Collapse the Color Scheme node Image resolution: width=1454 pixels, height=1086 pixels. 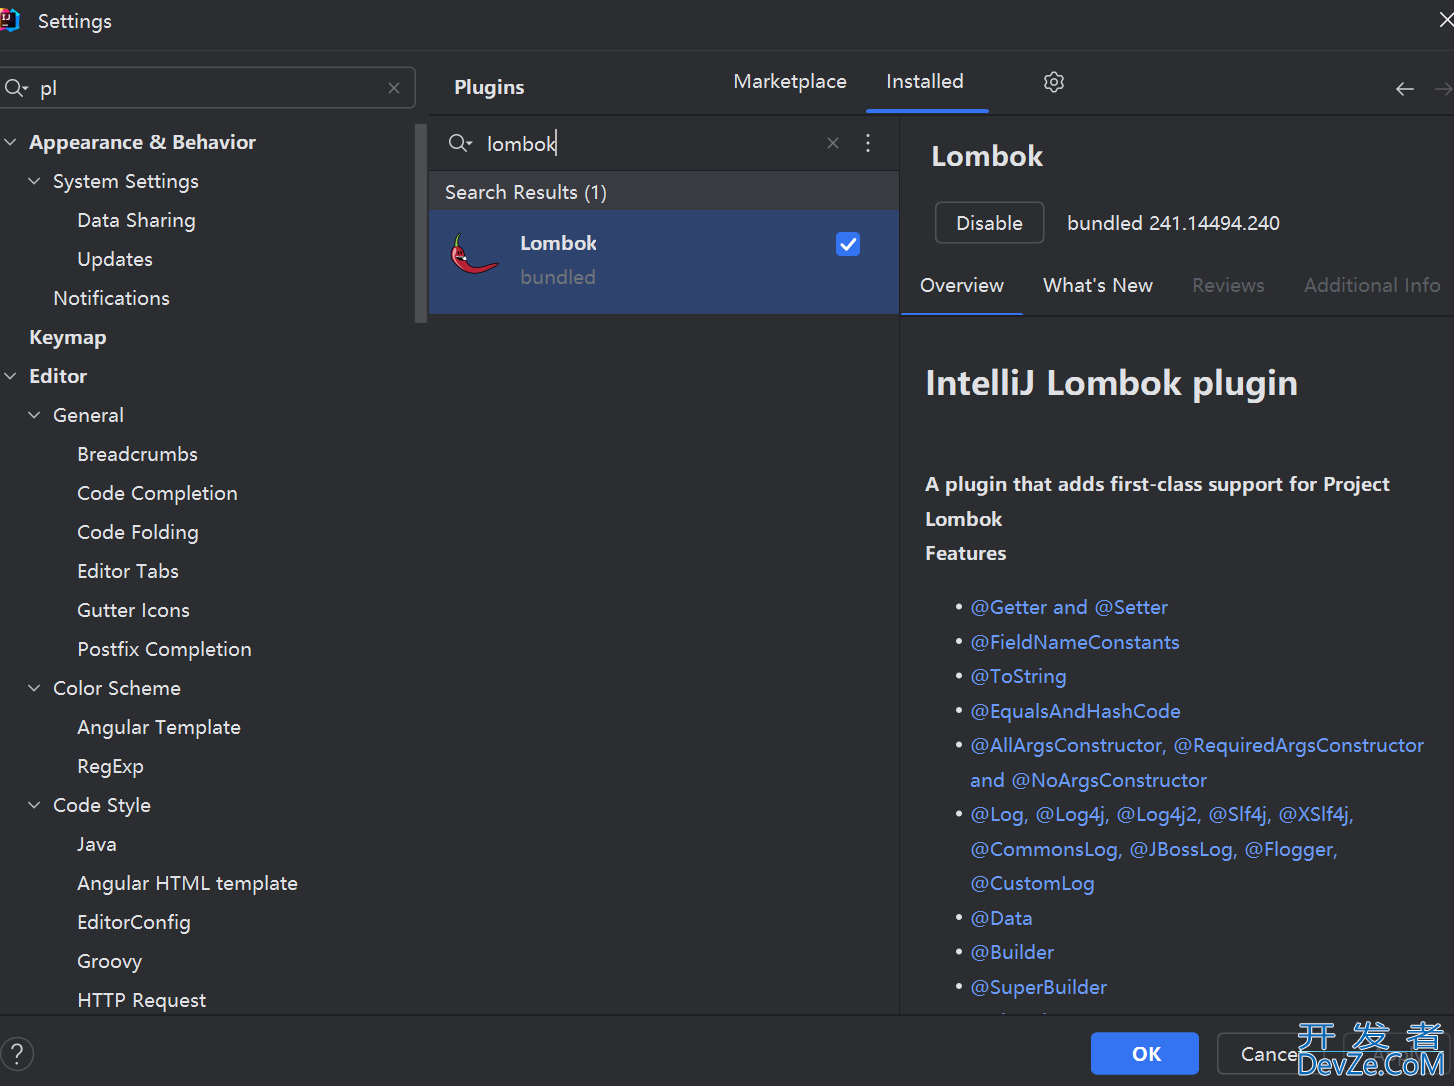(34, 688)
